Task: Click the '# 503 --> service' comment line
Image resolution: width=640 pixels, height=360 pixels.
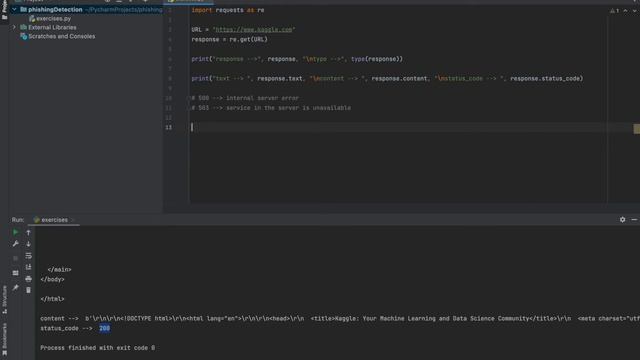Action: point(271,108)
